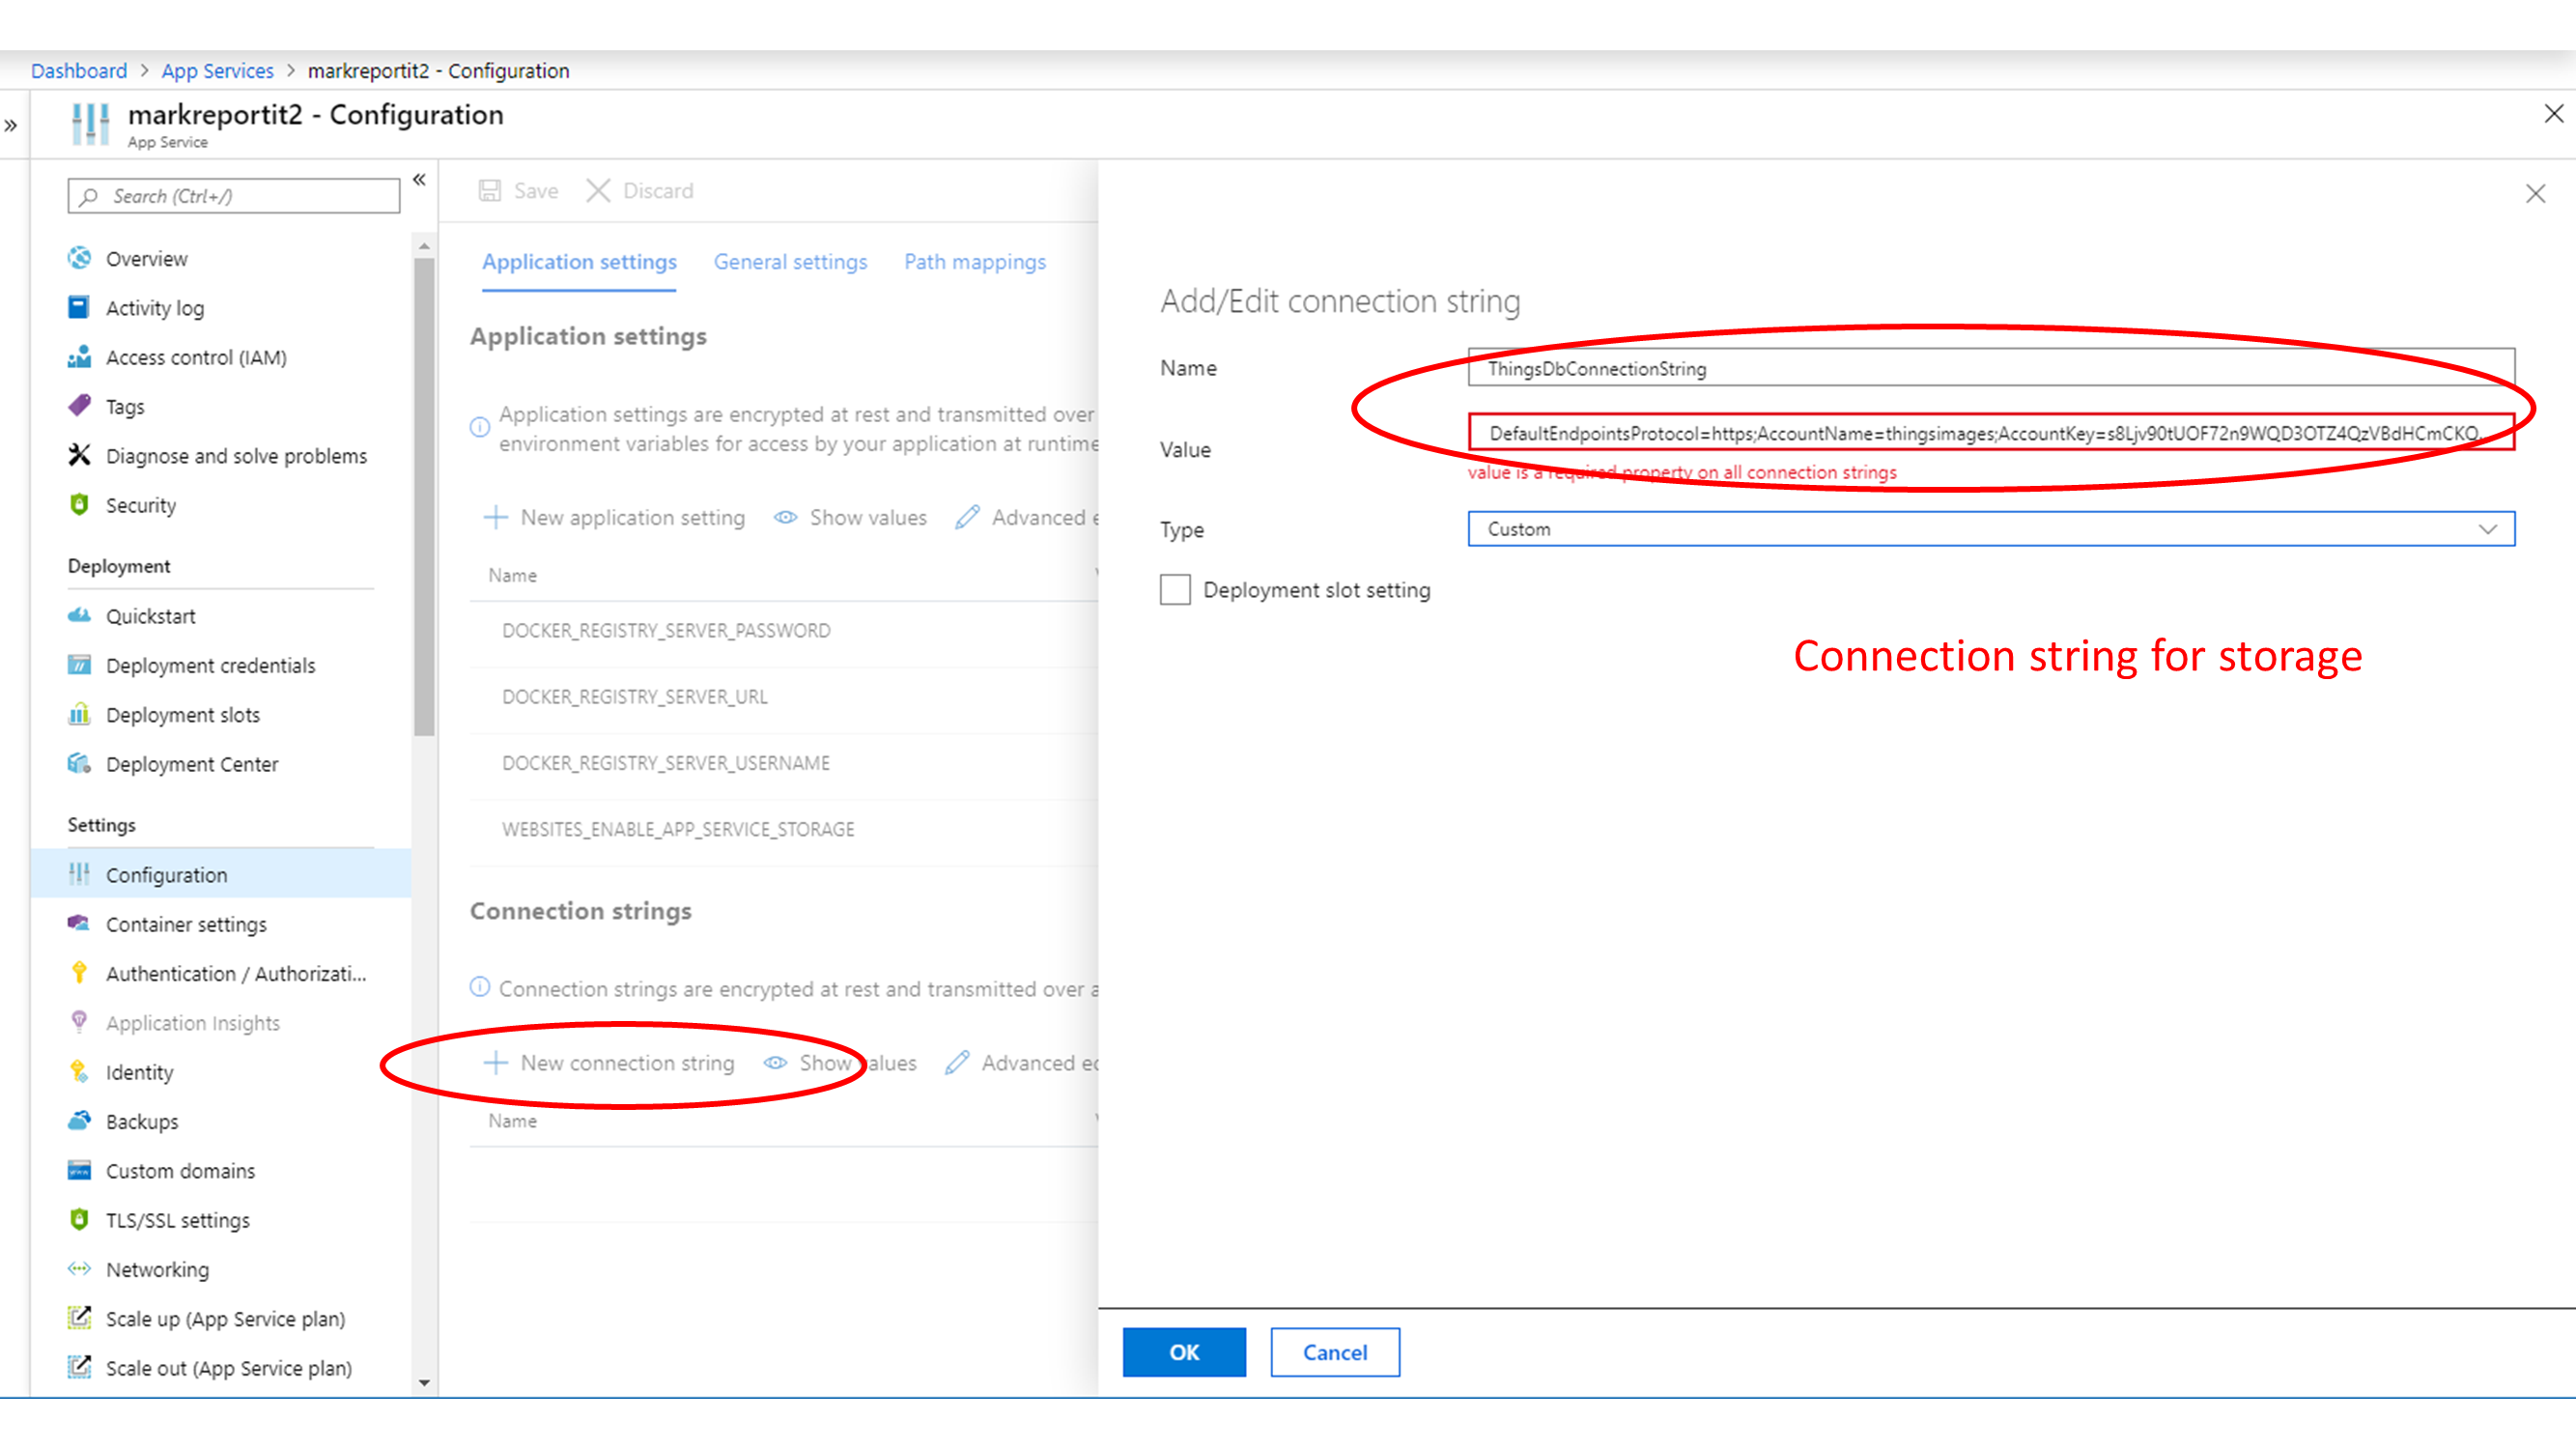Toggle Show values for application settings

point(851,517)
